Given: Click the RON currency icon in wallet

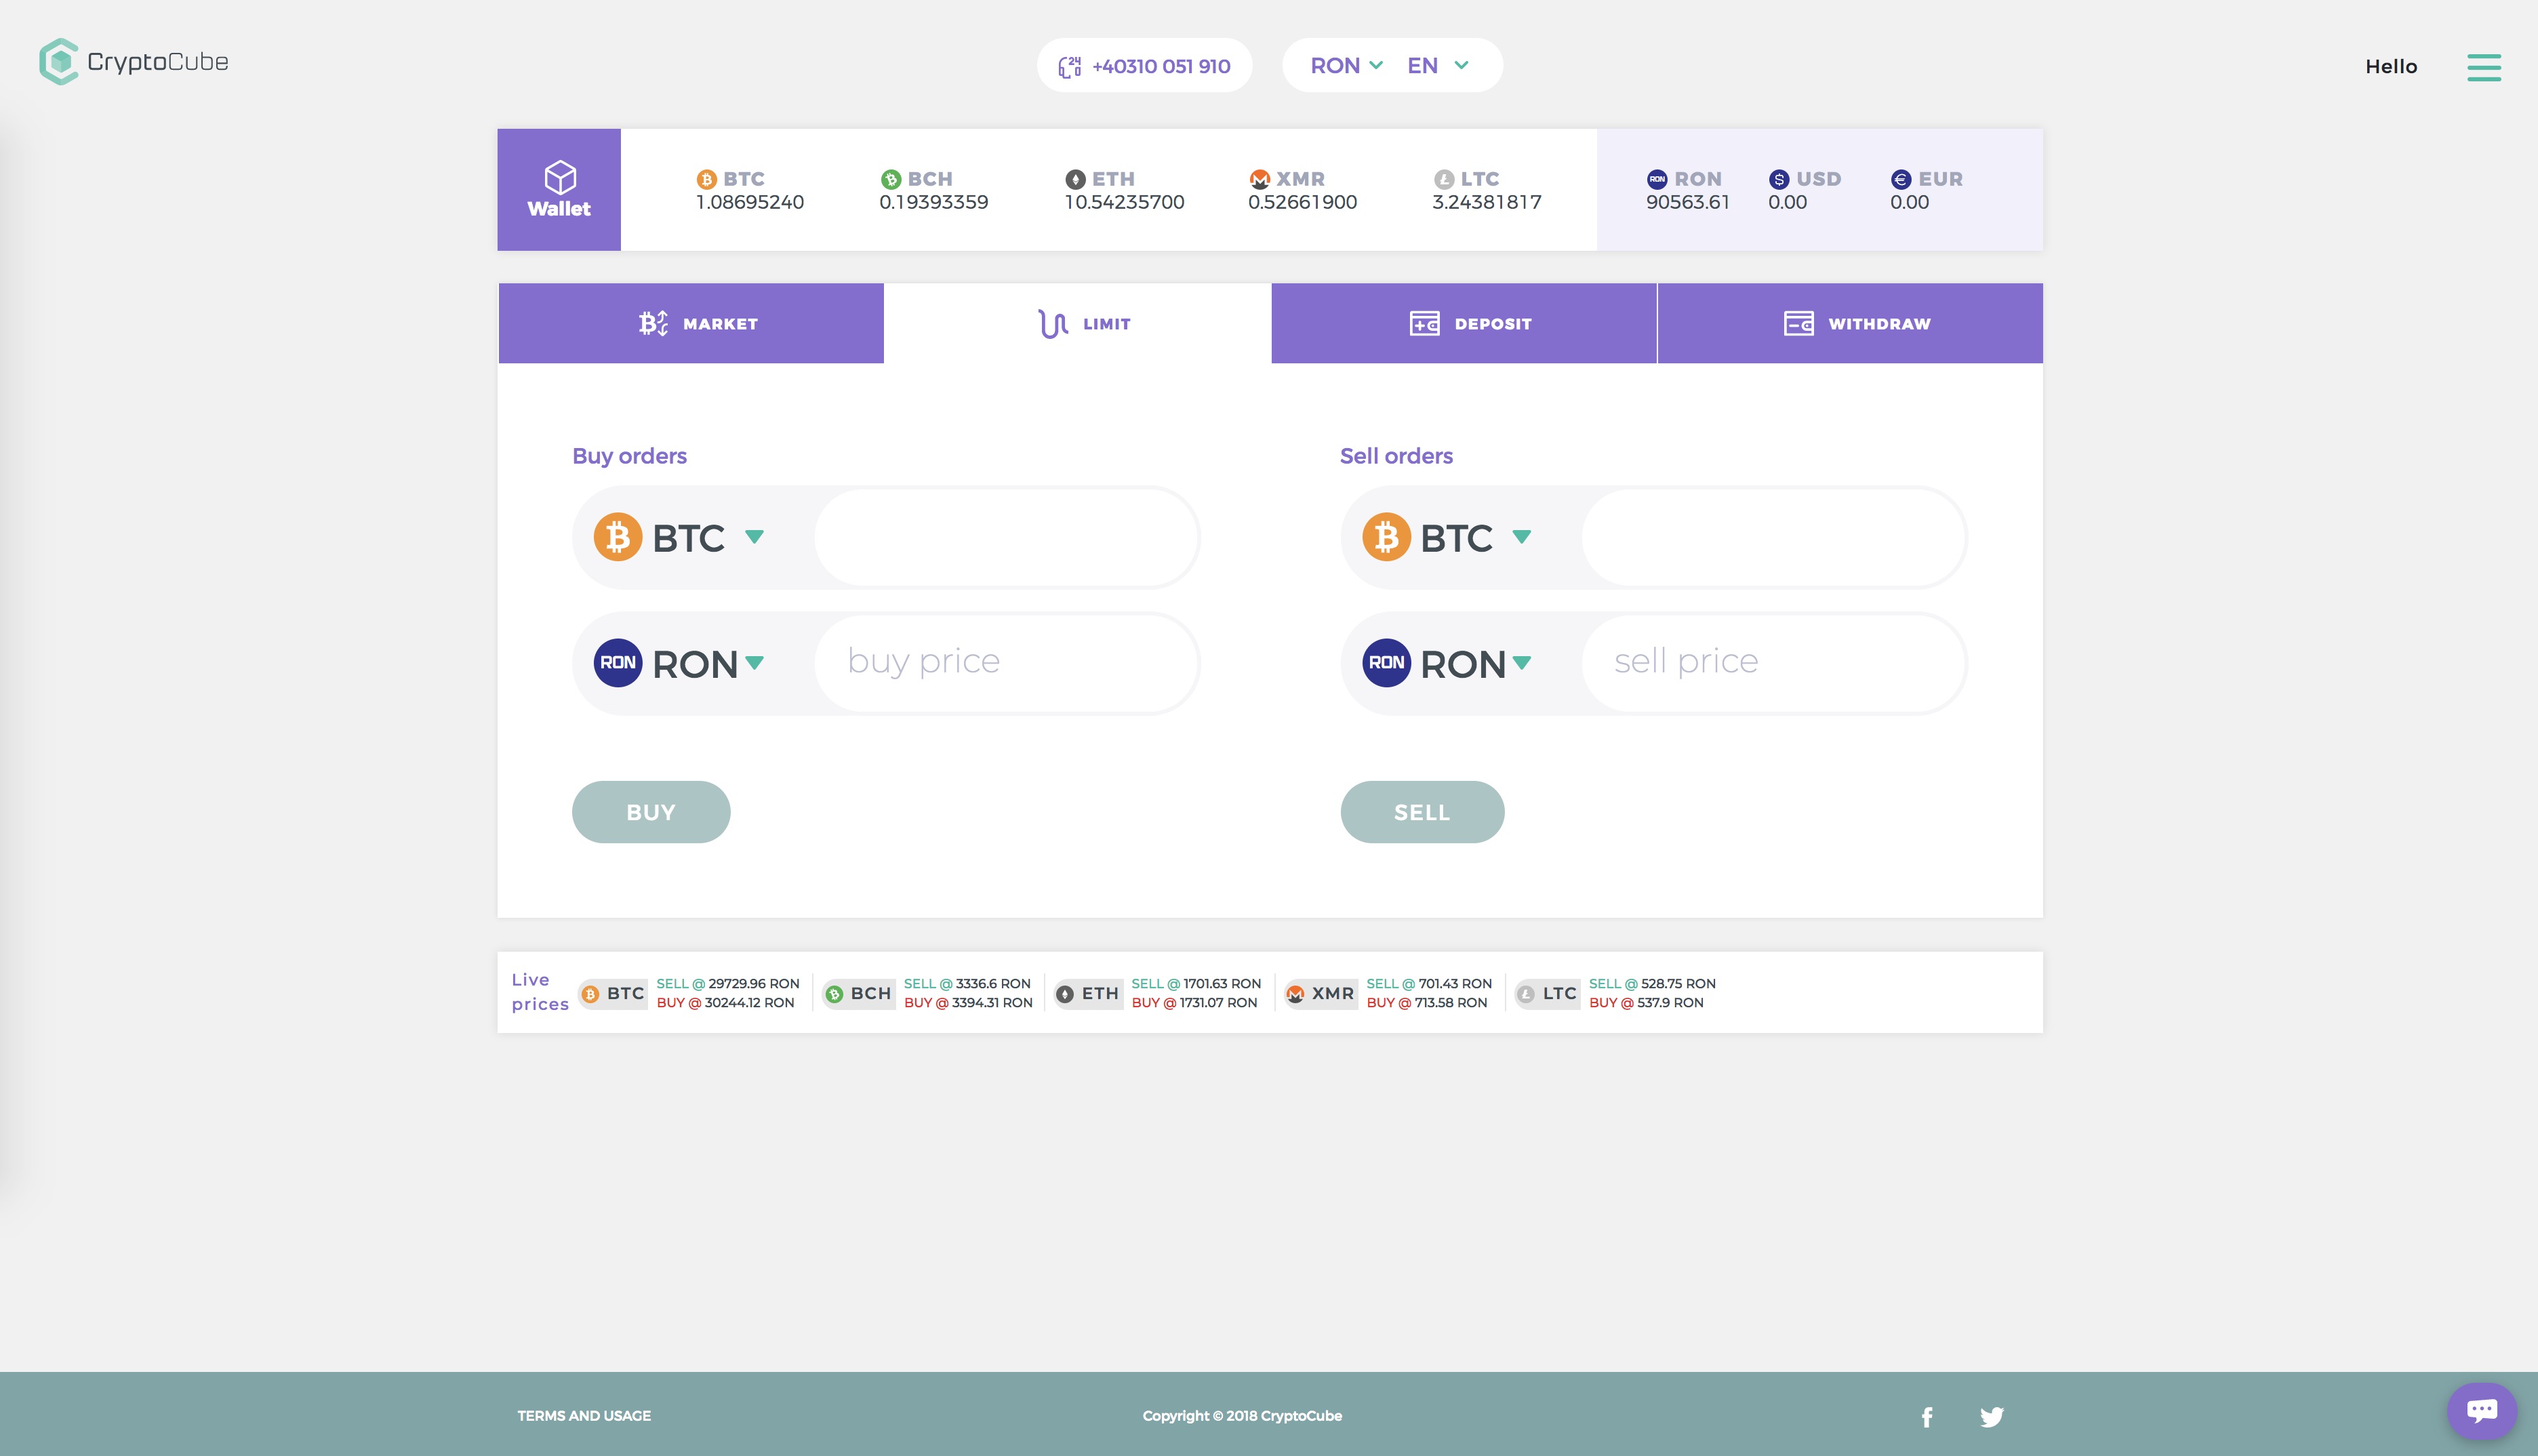Looking at the screenshot, I should point(1657,179).
